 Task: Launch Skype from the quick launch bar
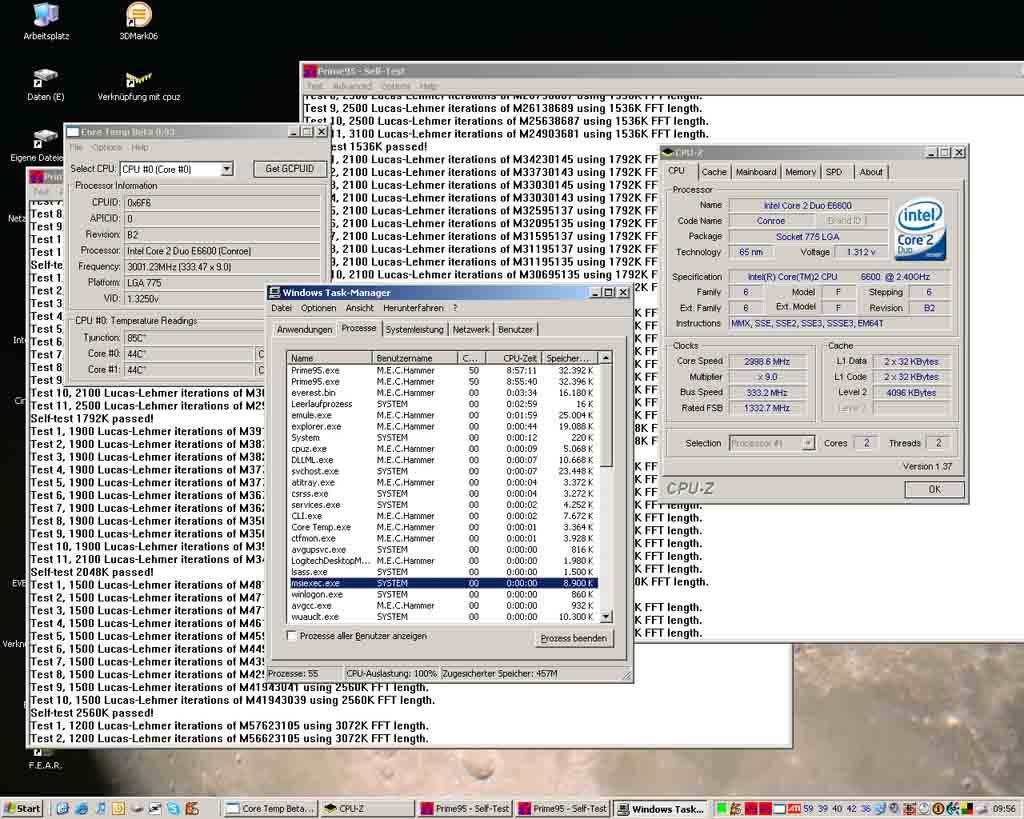(173, 809)
